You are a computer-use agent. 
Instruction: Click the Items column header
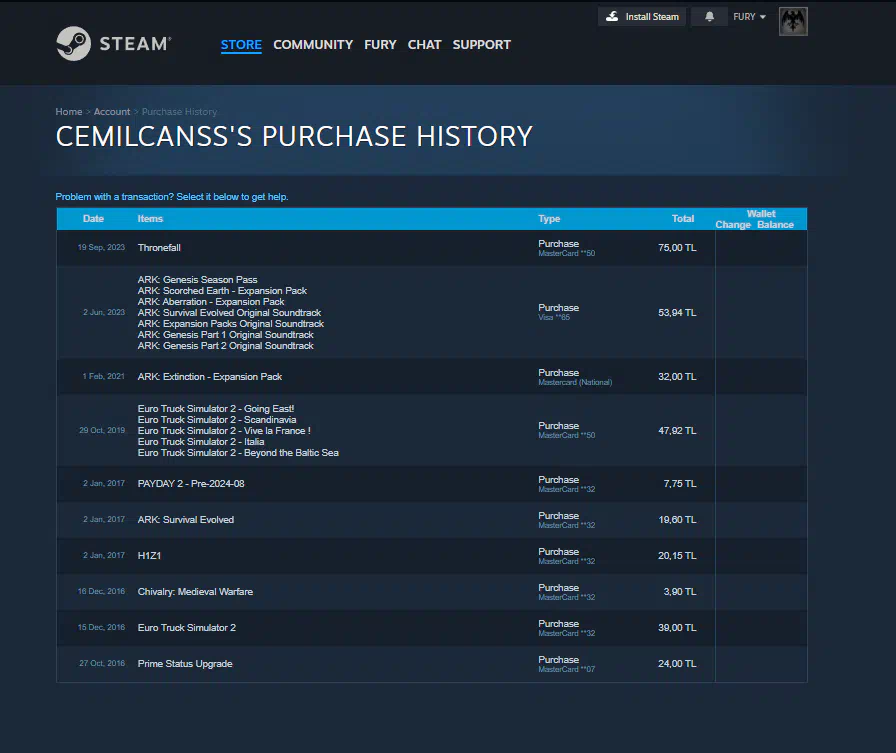point(150,219)
